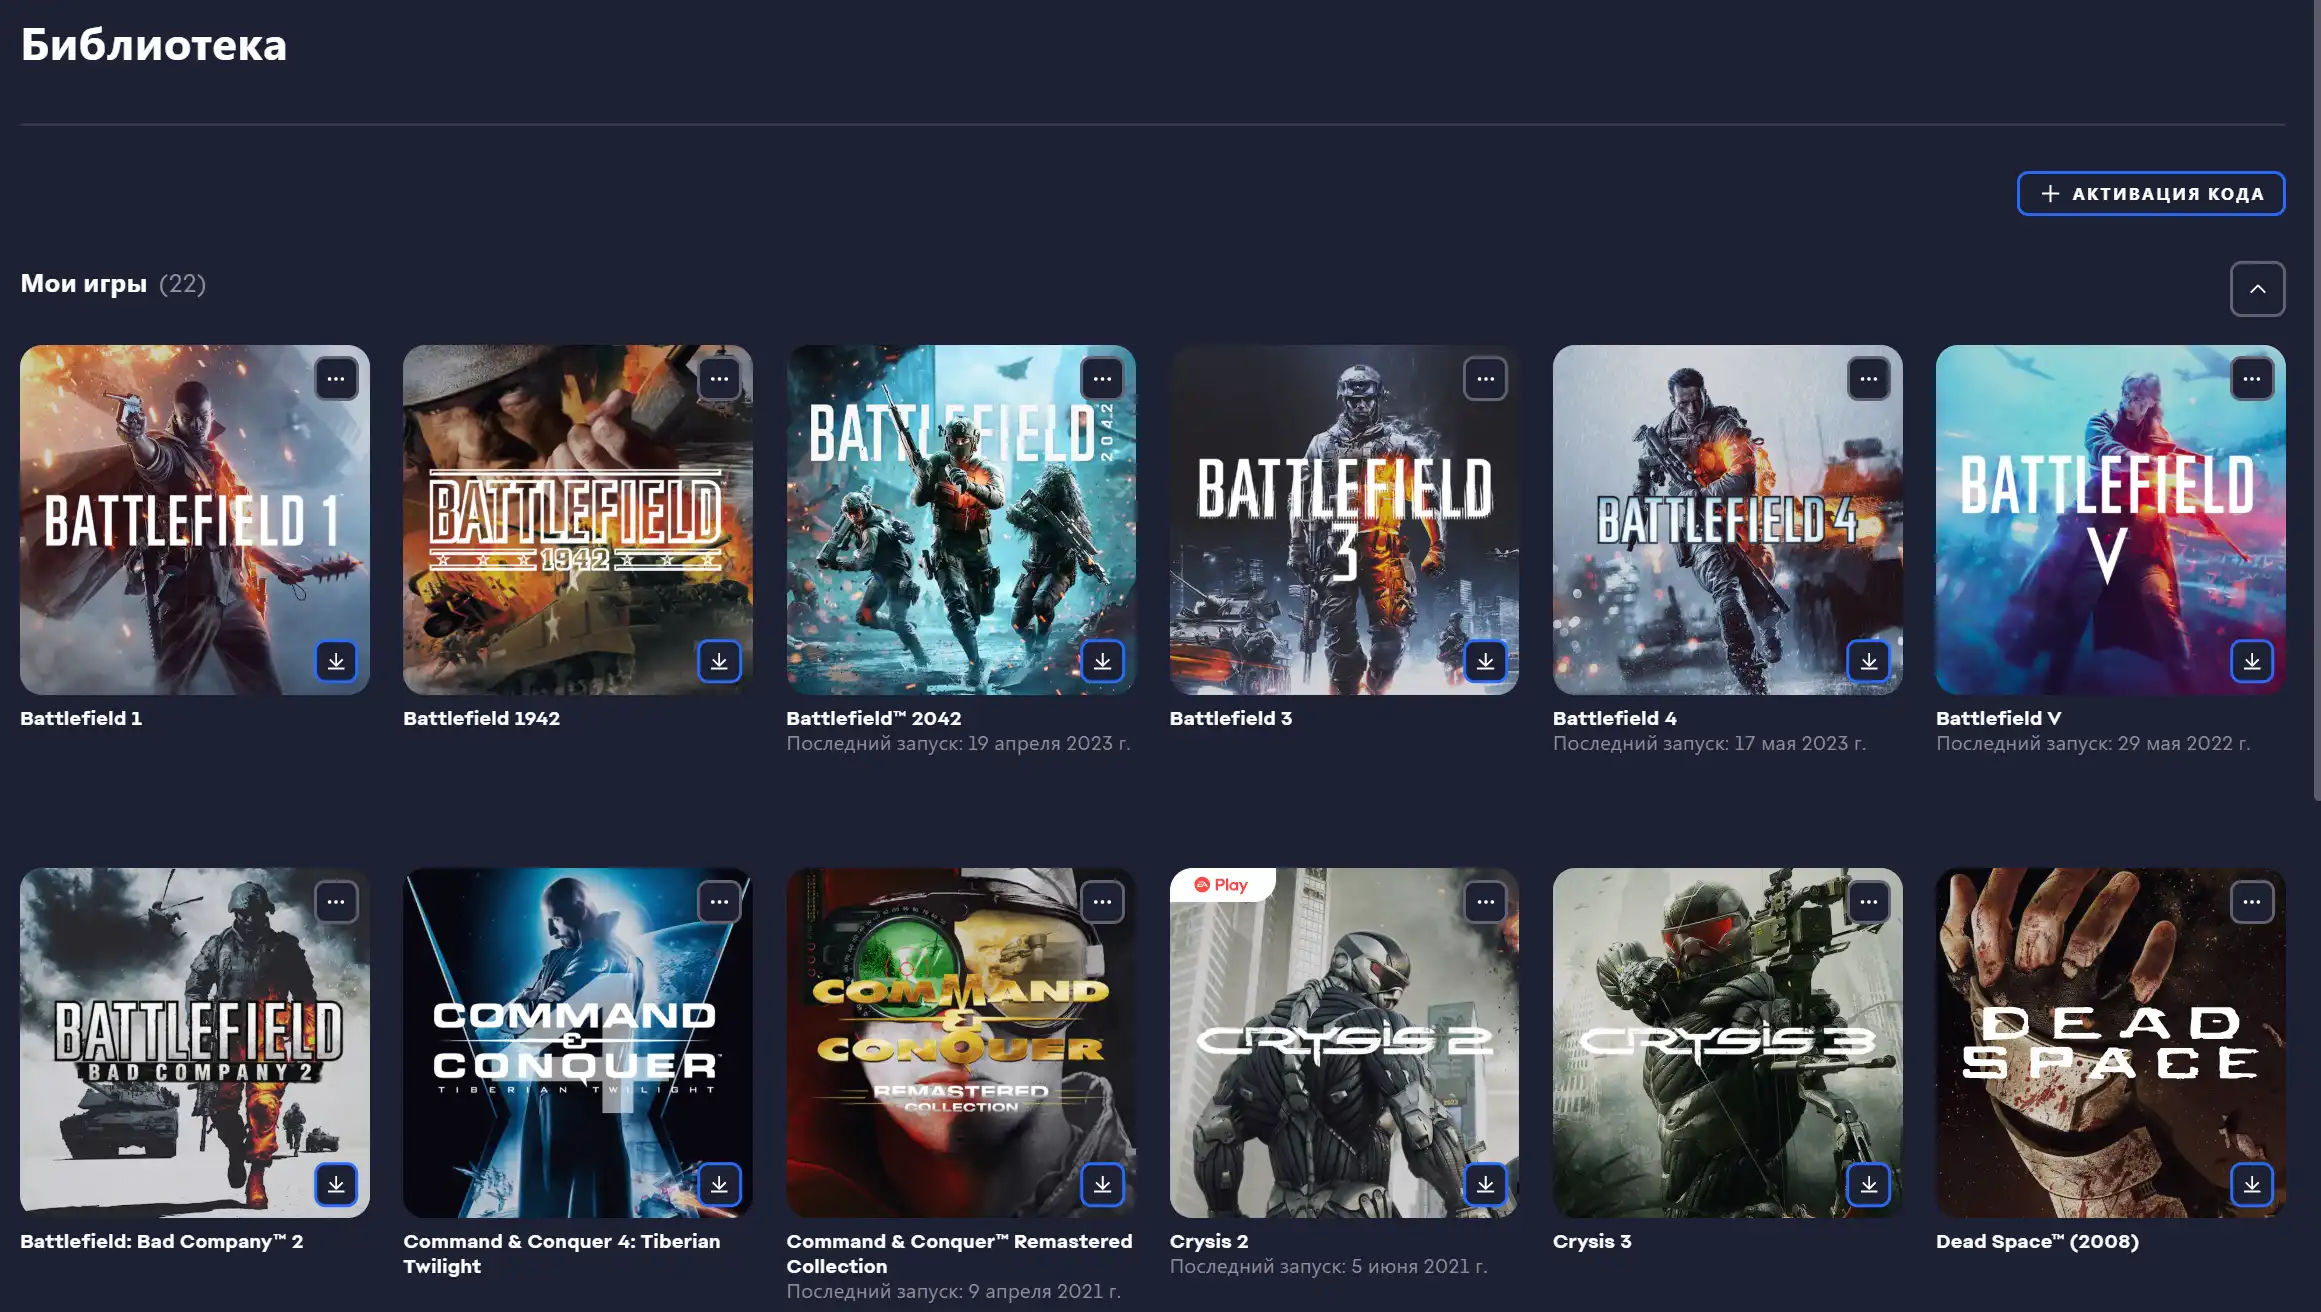Click the Активация кода button
Screen dimensions: 2321x1312
click(2150, 193)
